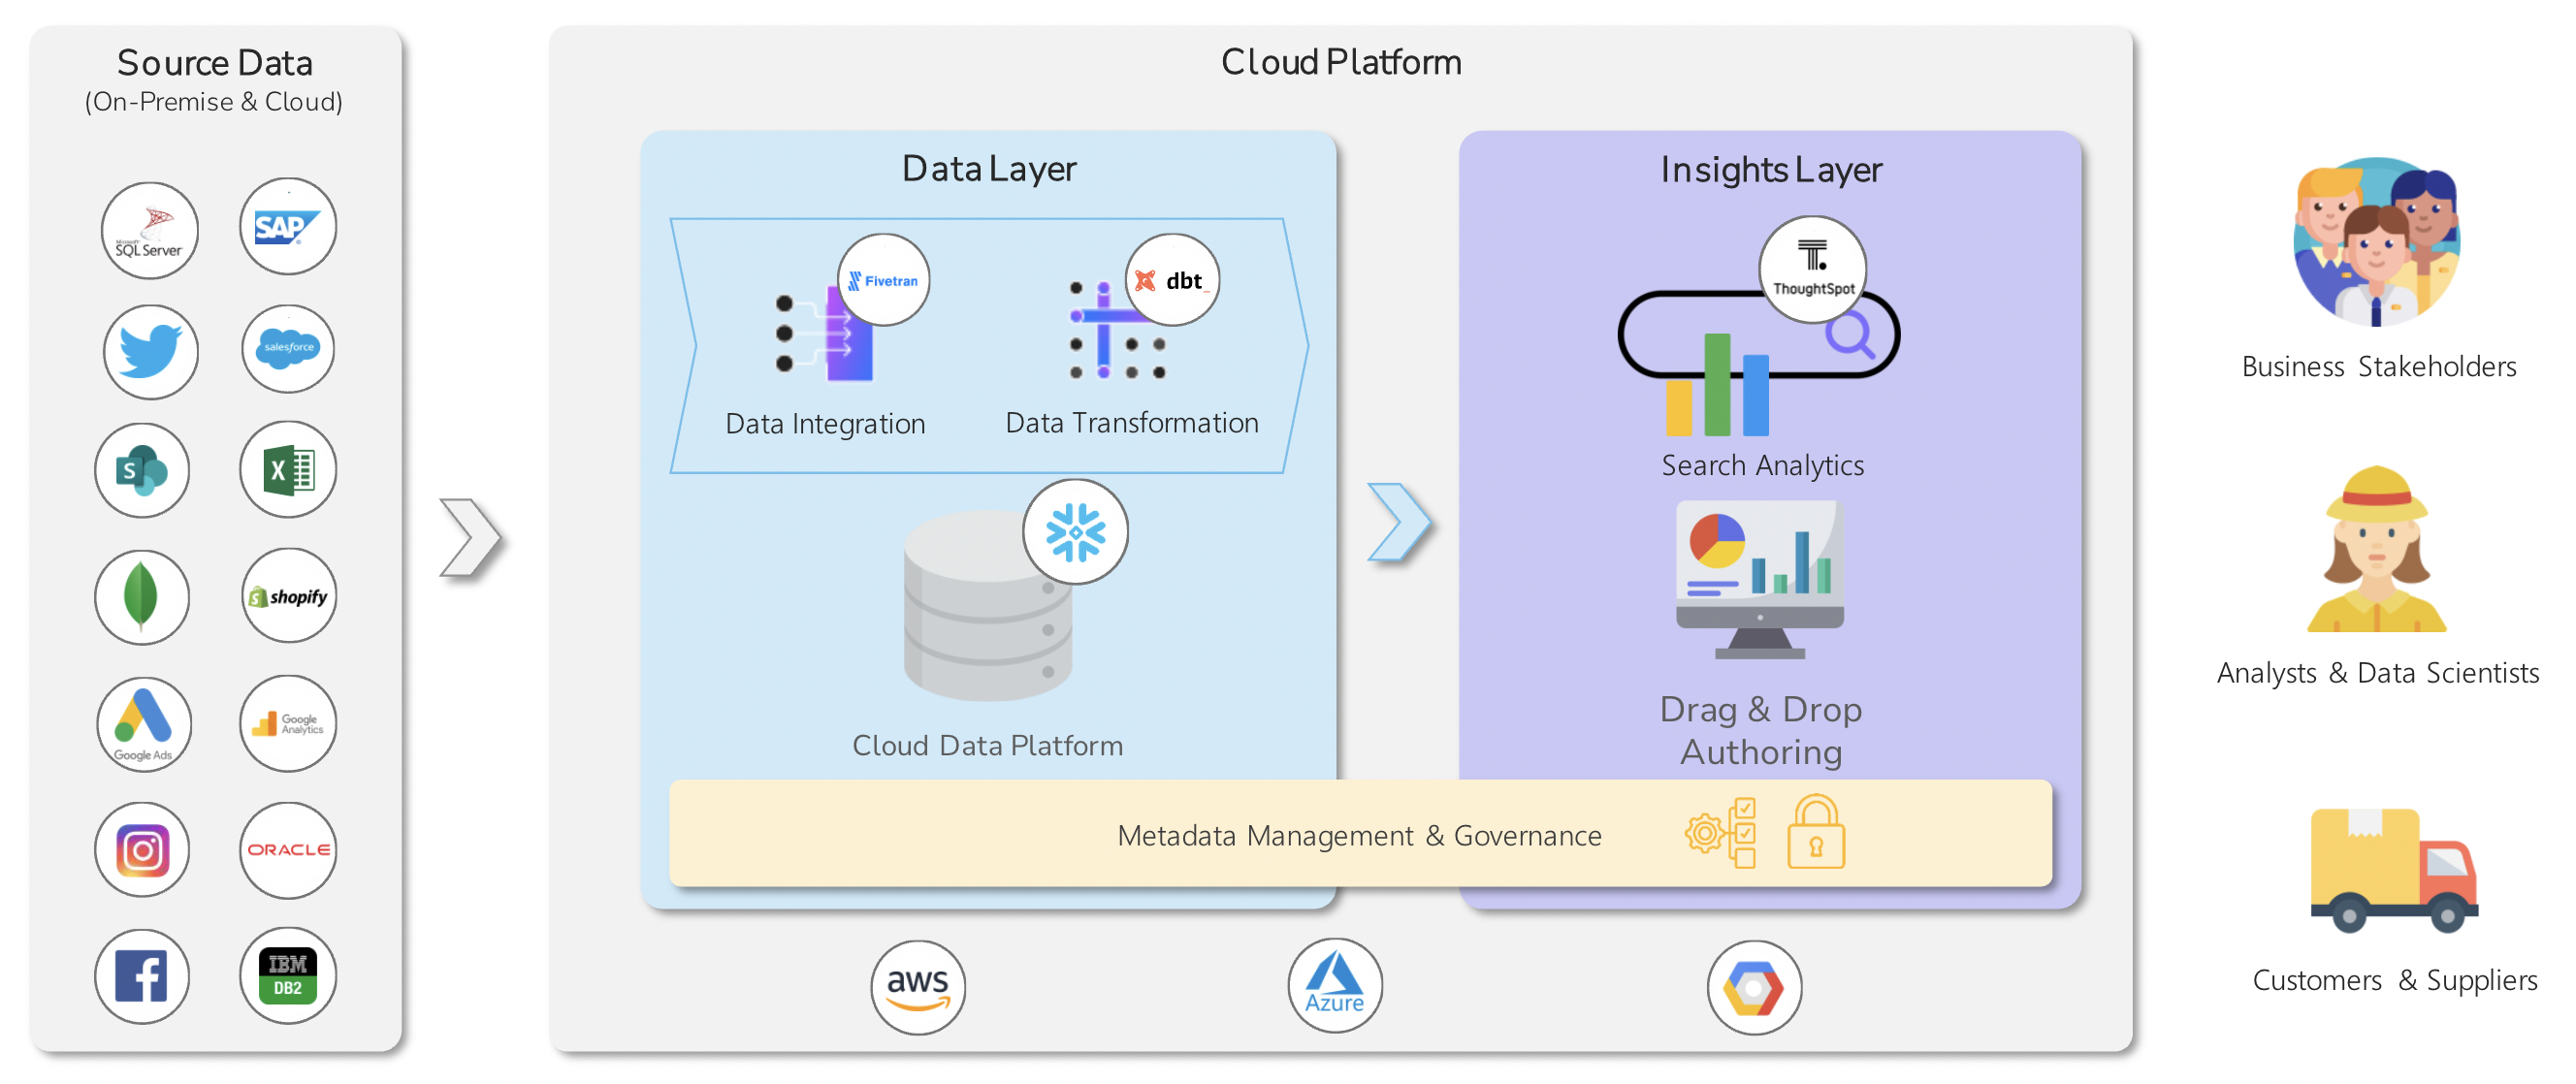Viewport: 2576px width, 1084px height.
Task: Select the Cloud Platform title
Action: coord(1341,62)
